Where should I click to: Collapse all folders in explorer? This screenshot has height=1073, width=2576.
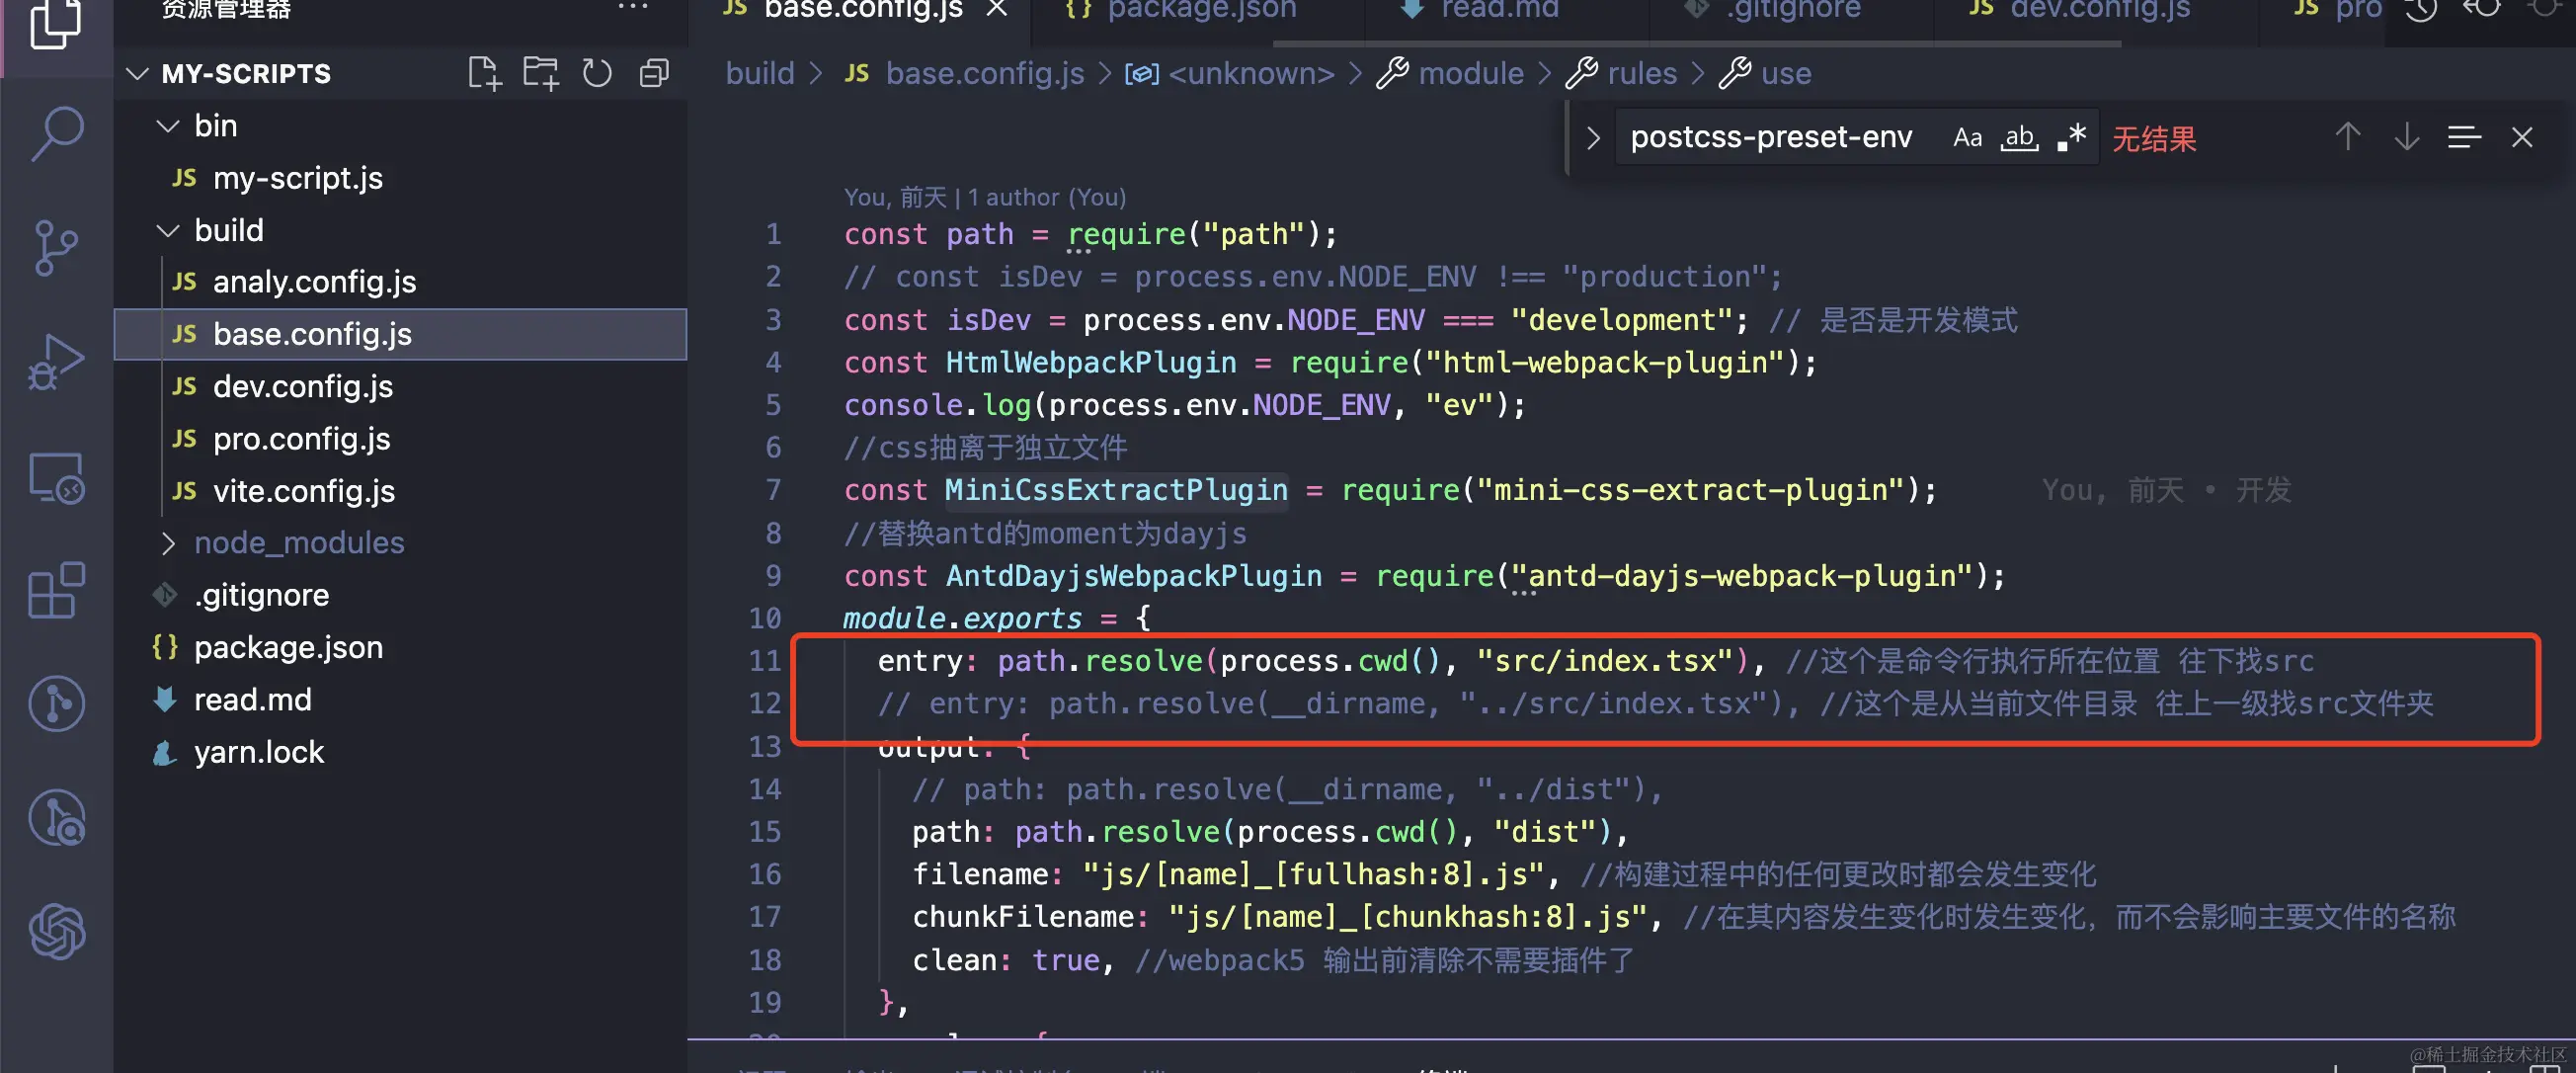(x=654, y=74)
